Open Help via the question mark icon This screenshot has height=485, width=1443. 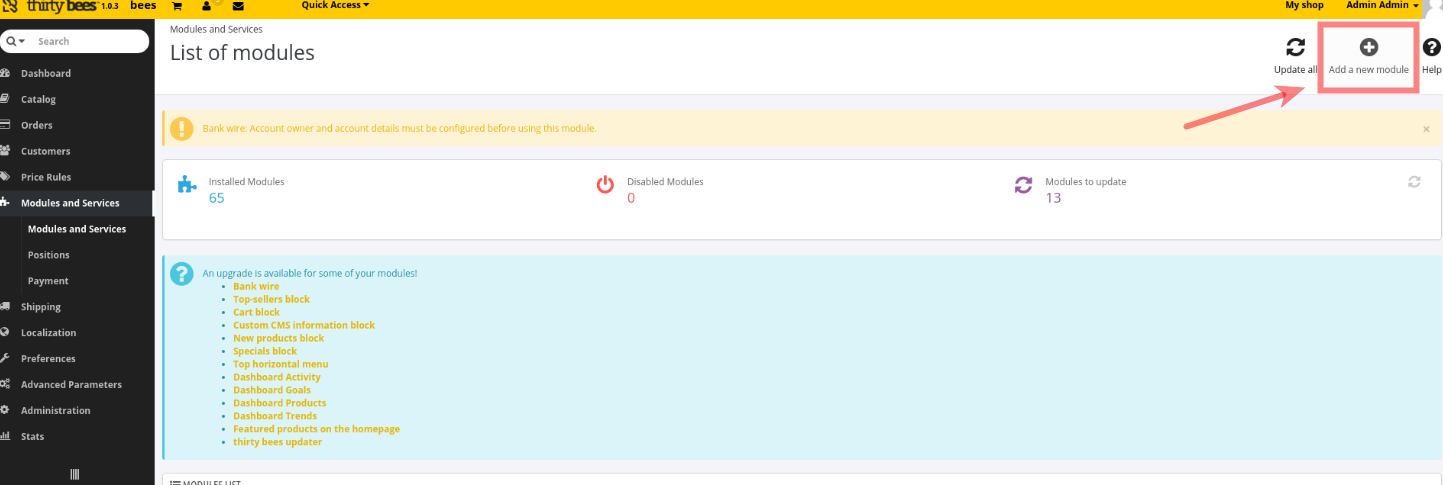(1431, 47)
